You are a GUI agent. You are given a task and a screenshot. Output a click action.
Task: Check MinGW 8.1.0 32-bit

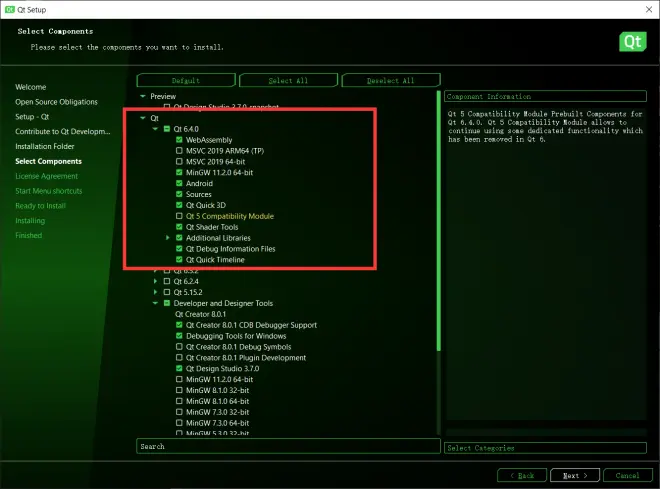pyautogui.click(x=179, y=391)
